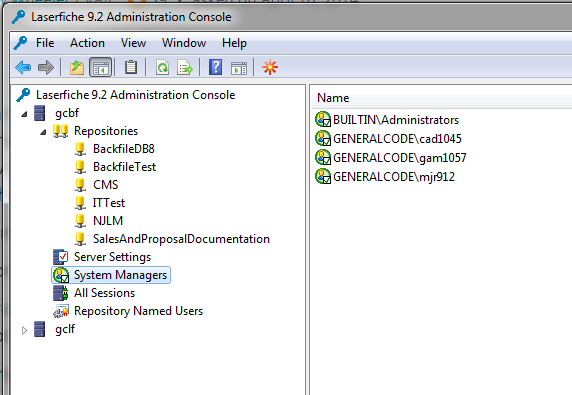Screen dimensions: 572x395
Task: Open Server Settings node
Action: 112,257
